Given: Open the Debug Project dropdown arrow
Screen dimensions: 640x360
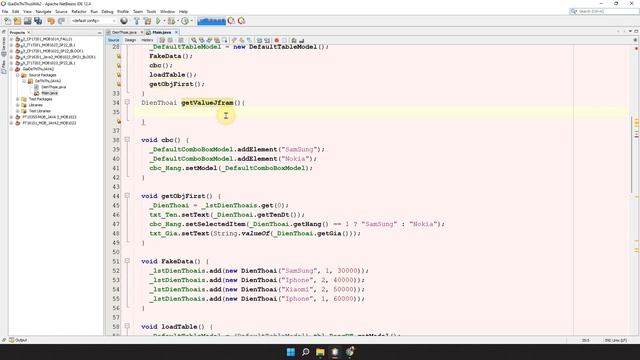Looking at the screenshot, I should pos(178,21).
